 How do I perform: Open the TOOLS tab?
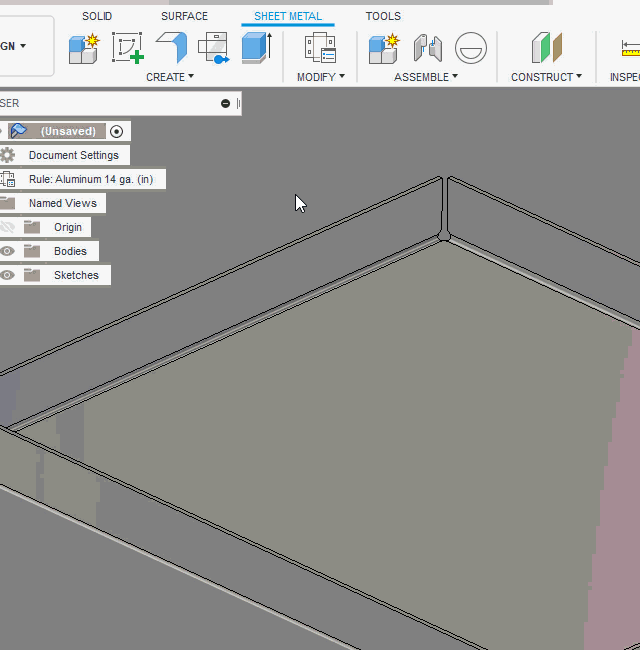click(383, 16)
